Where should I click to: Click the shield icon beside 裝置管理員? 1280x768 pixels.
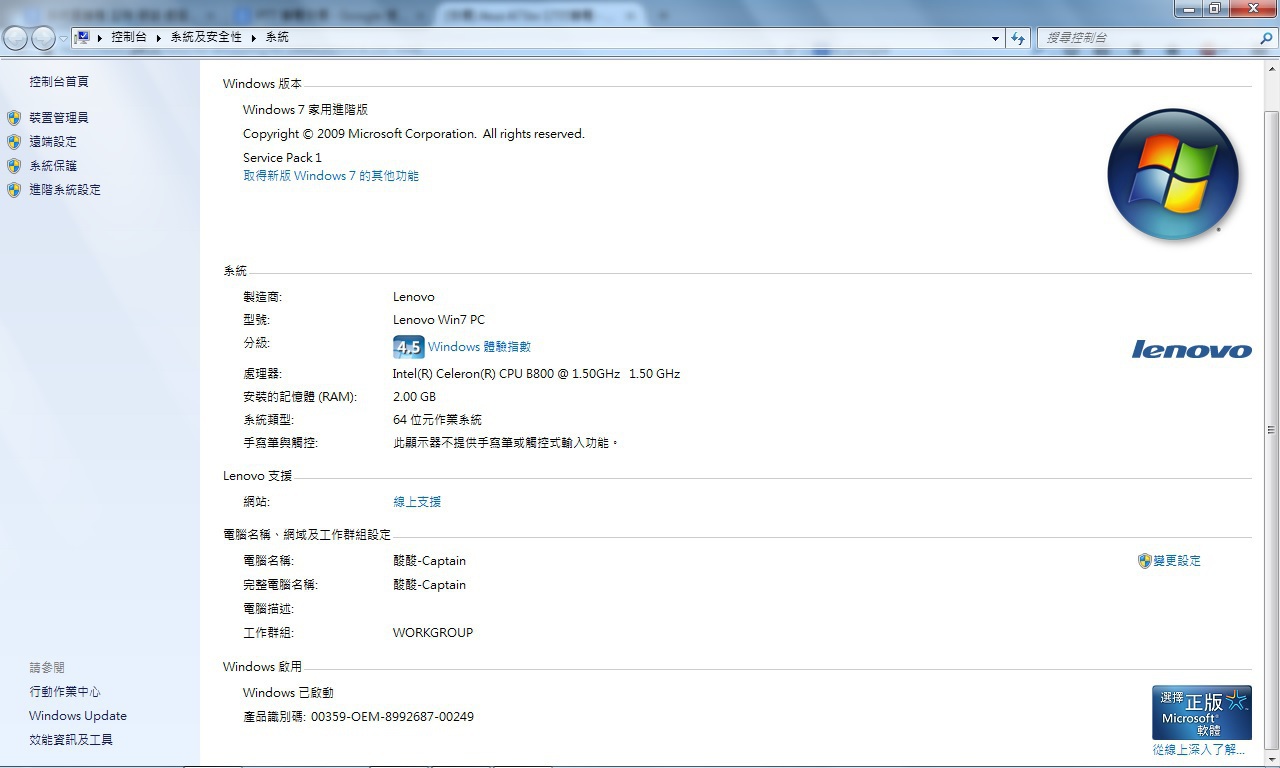point(14,118)
